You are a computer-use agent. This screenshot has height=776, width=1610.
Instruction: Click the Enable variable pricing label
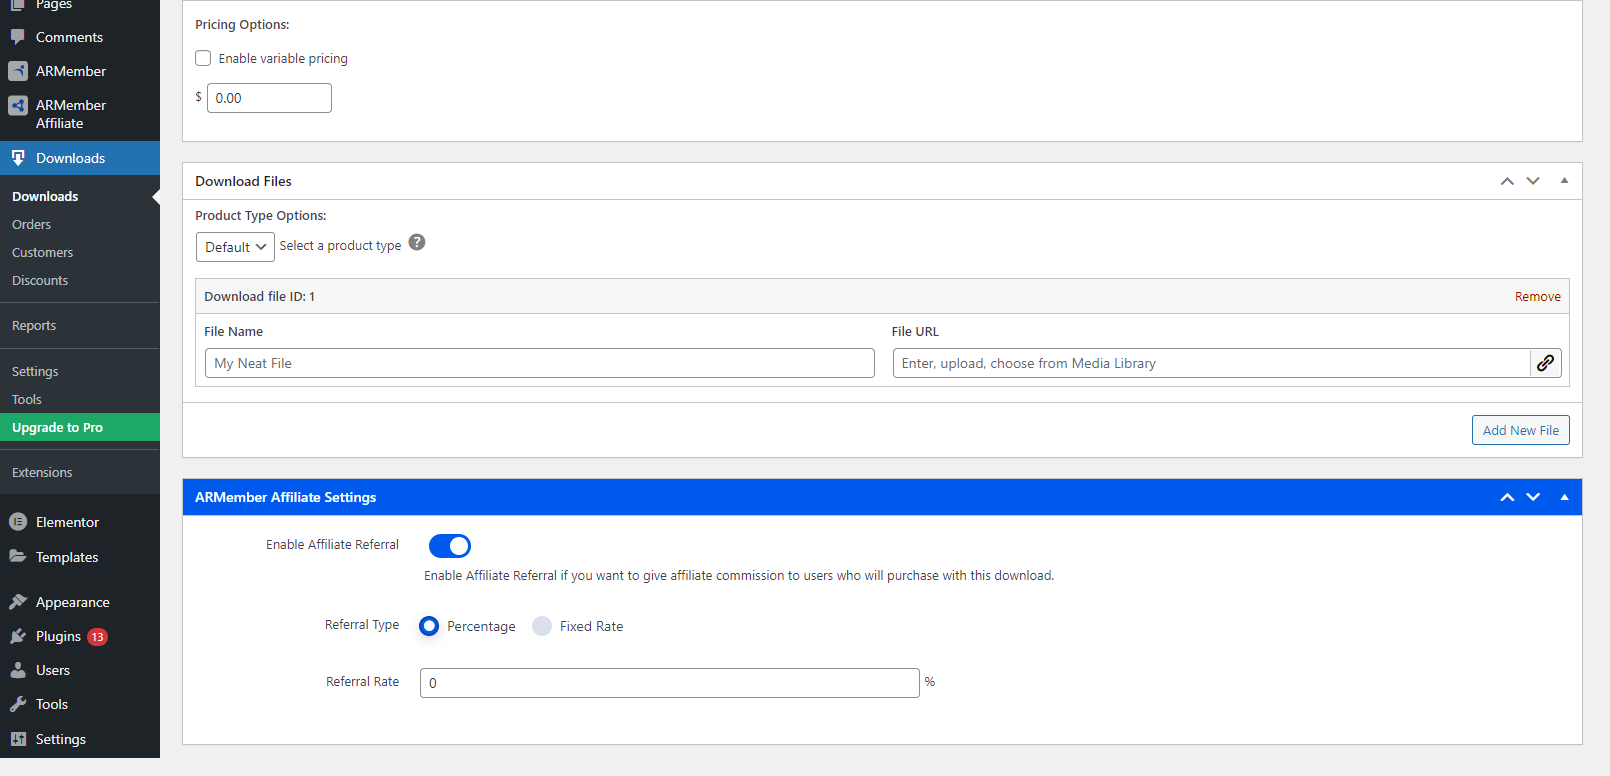click(283, 58)
